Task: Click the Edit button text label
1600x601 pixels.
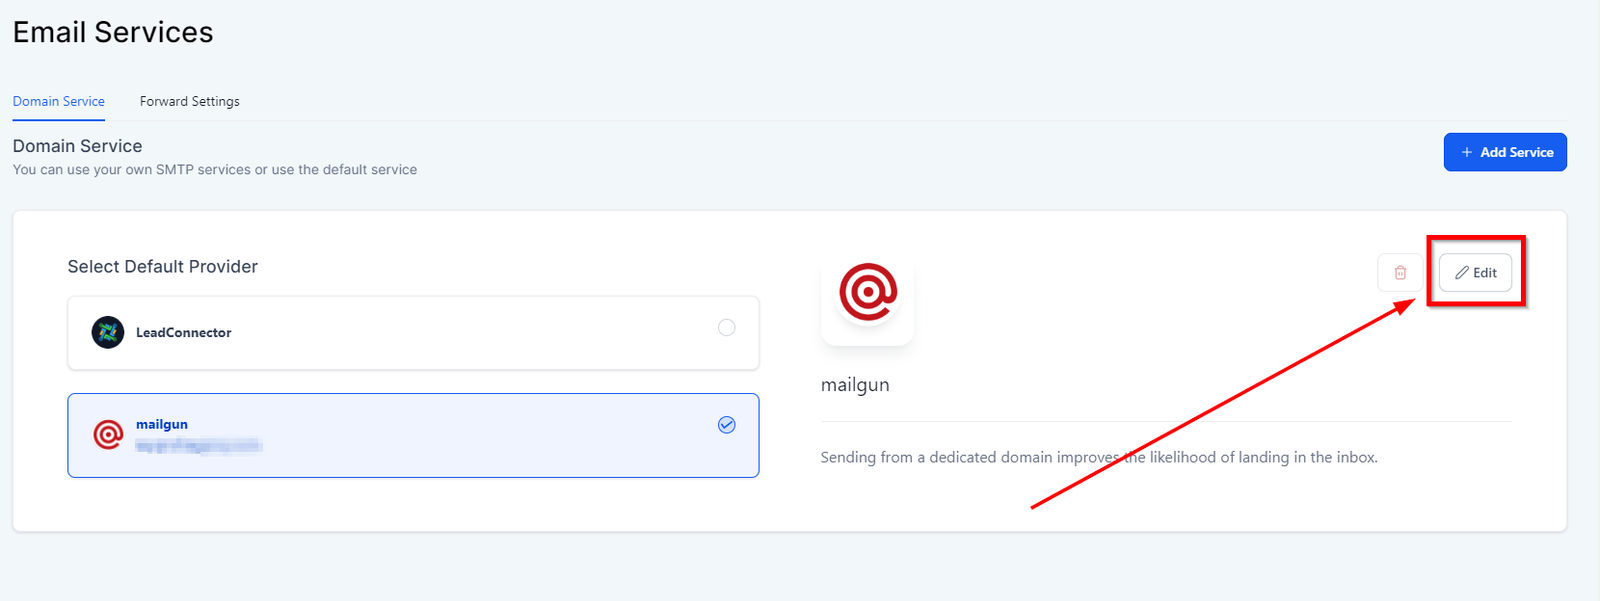Action: click(x=1485, y=273)
